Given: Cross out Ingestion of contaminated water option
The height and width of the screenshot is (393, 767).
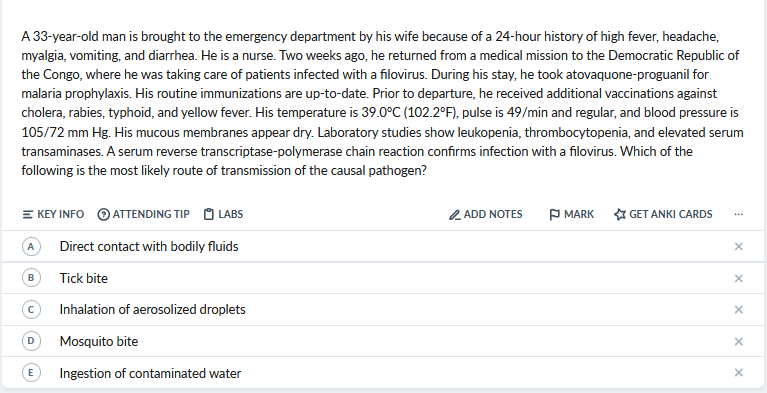Looking at the screenshot, I should tap(739, 373).
